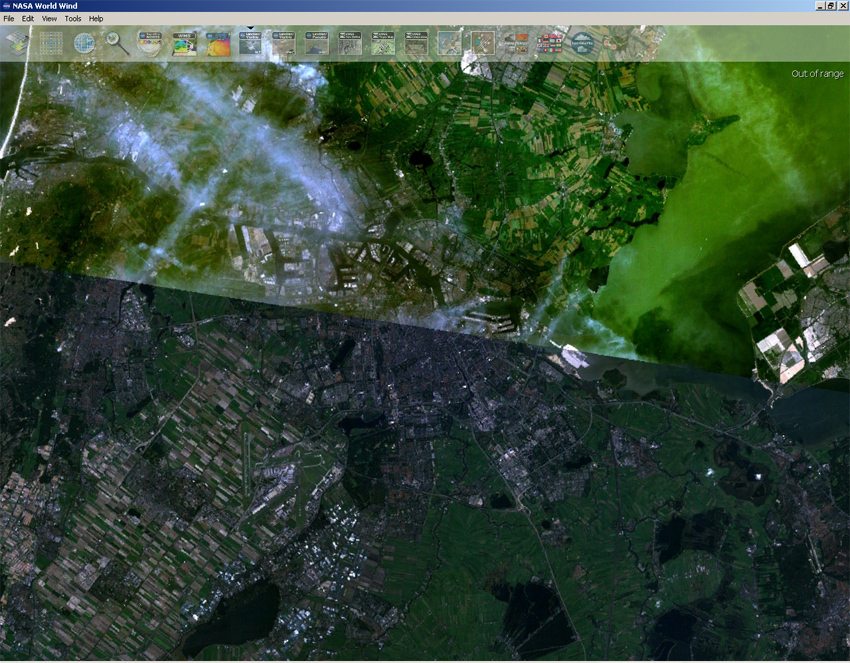Image resolution: width=850 pixels, height=663 pixels.
Task: Click the colorful heat-map visualization icon
Action: tap(218, 43)
